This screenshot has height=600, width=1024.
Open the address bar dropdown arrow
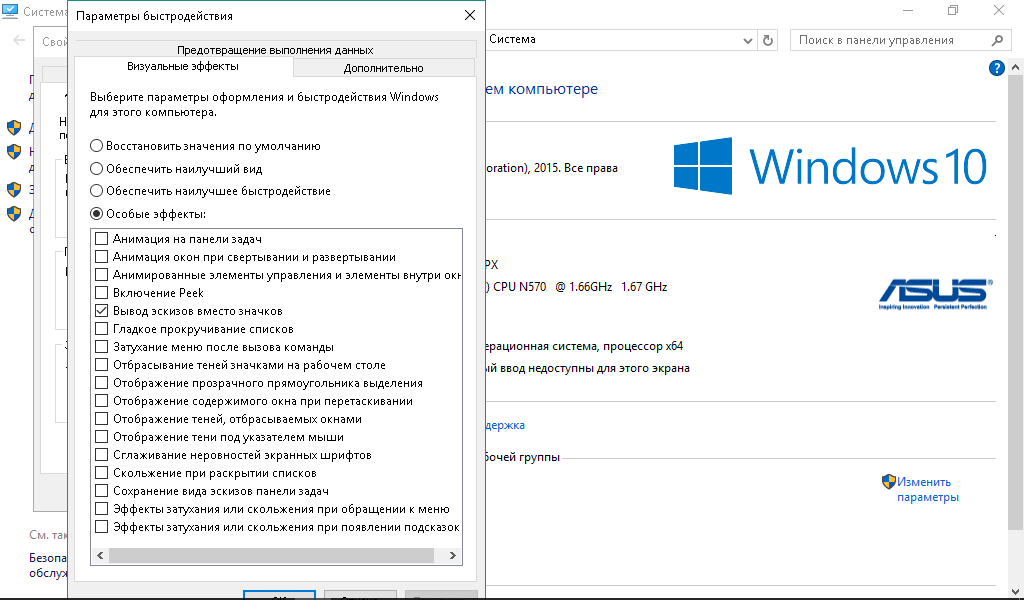click(x=748, y=40)
